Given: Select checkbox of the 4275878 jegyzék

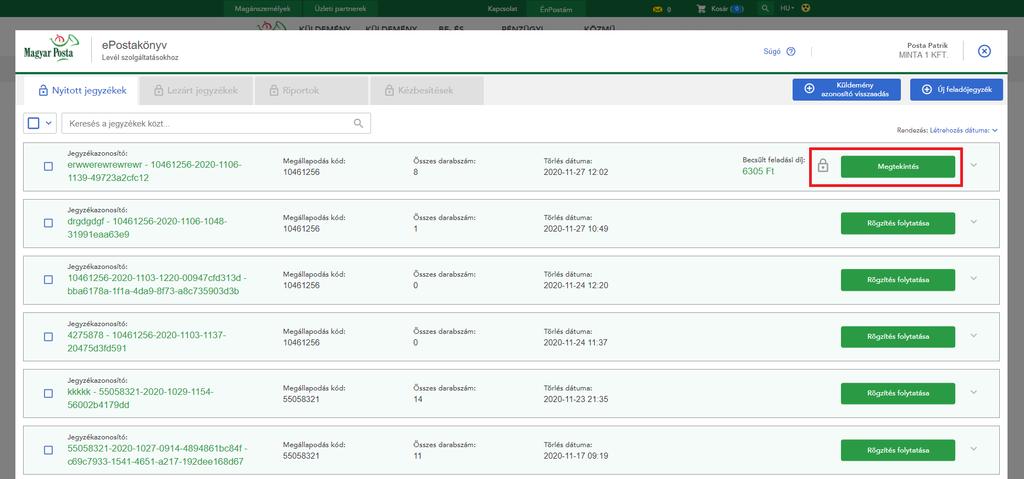Looking at the screenshot, I should click(x=48, y=336).
